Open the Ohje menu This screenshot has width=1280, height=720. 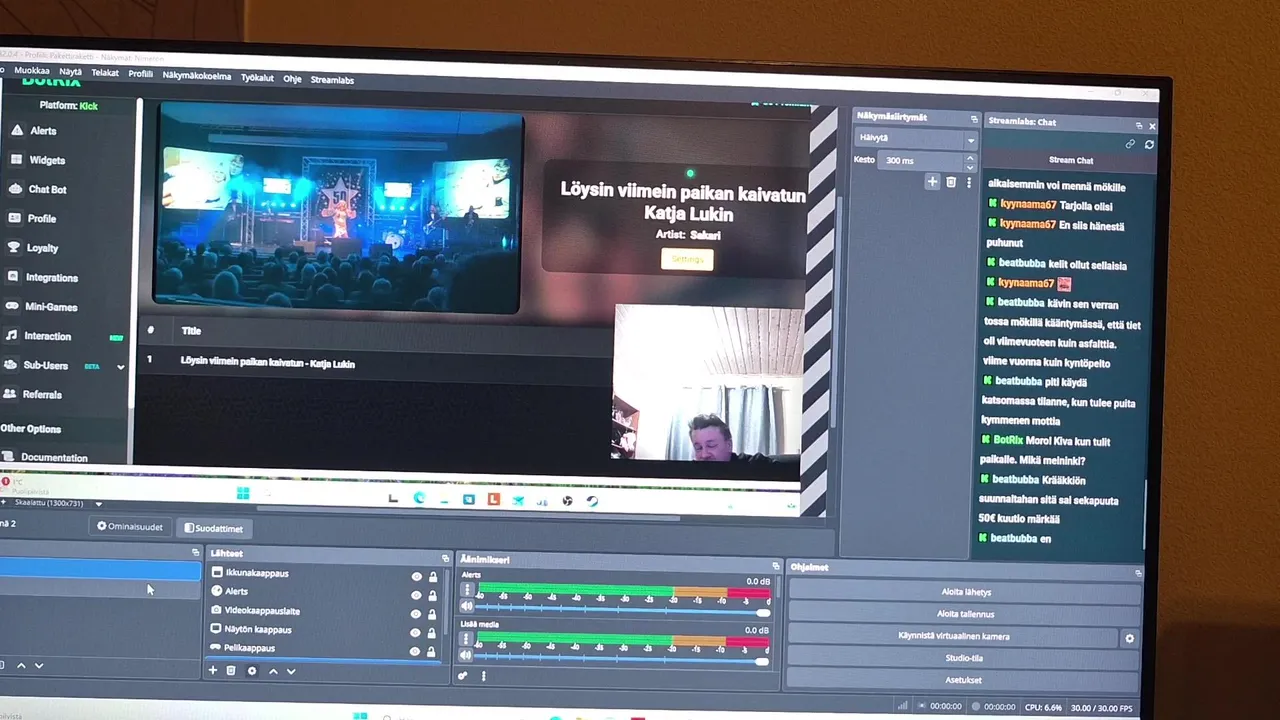pyautogui.click(x=292, y=79)
